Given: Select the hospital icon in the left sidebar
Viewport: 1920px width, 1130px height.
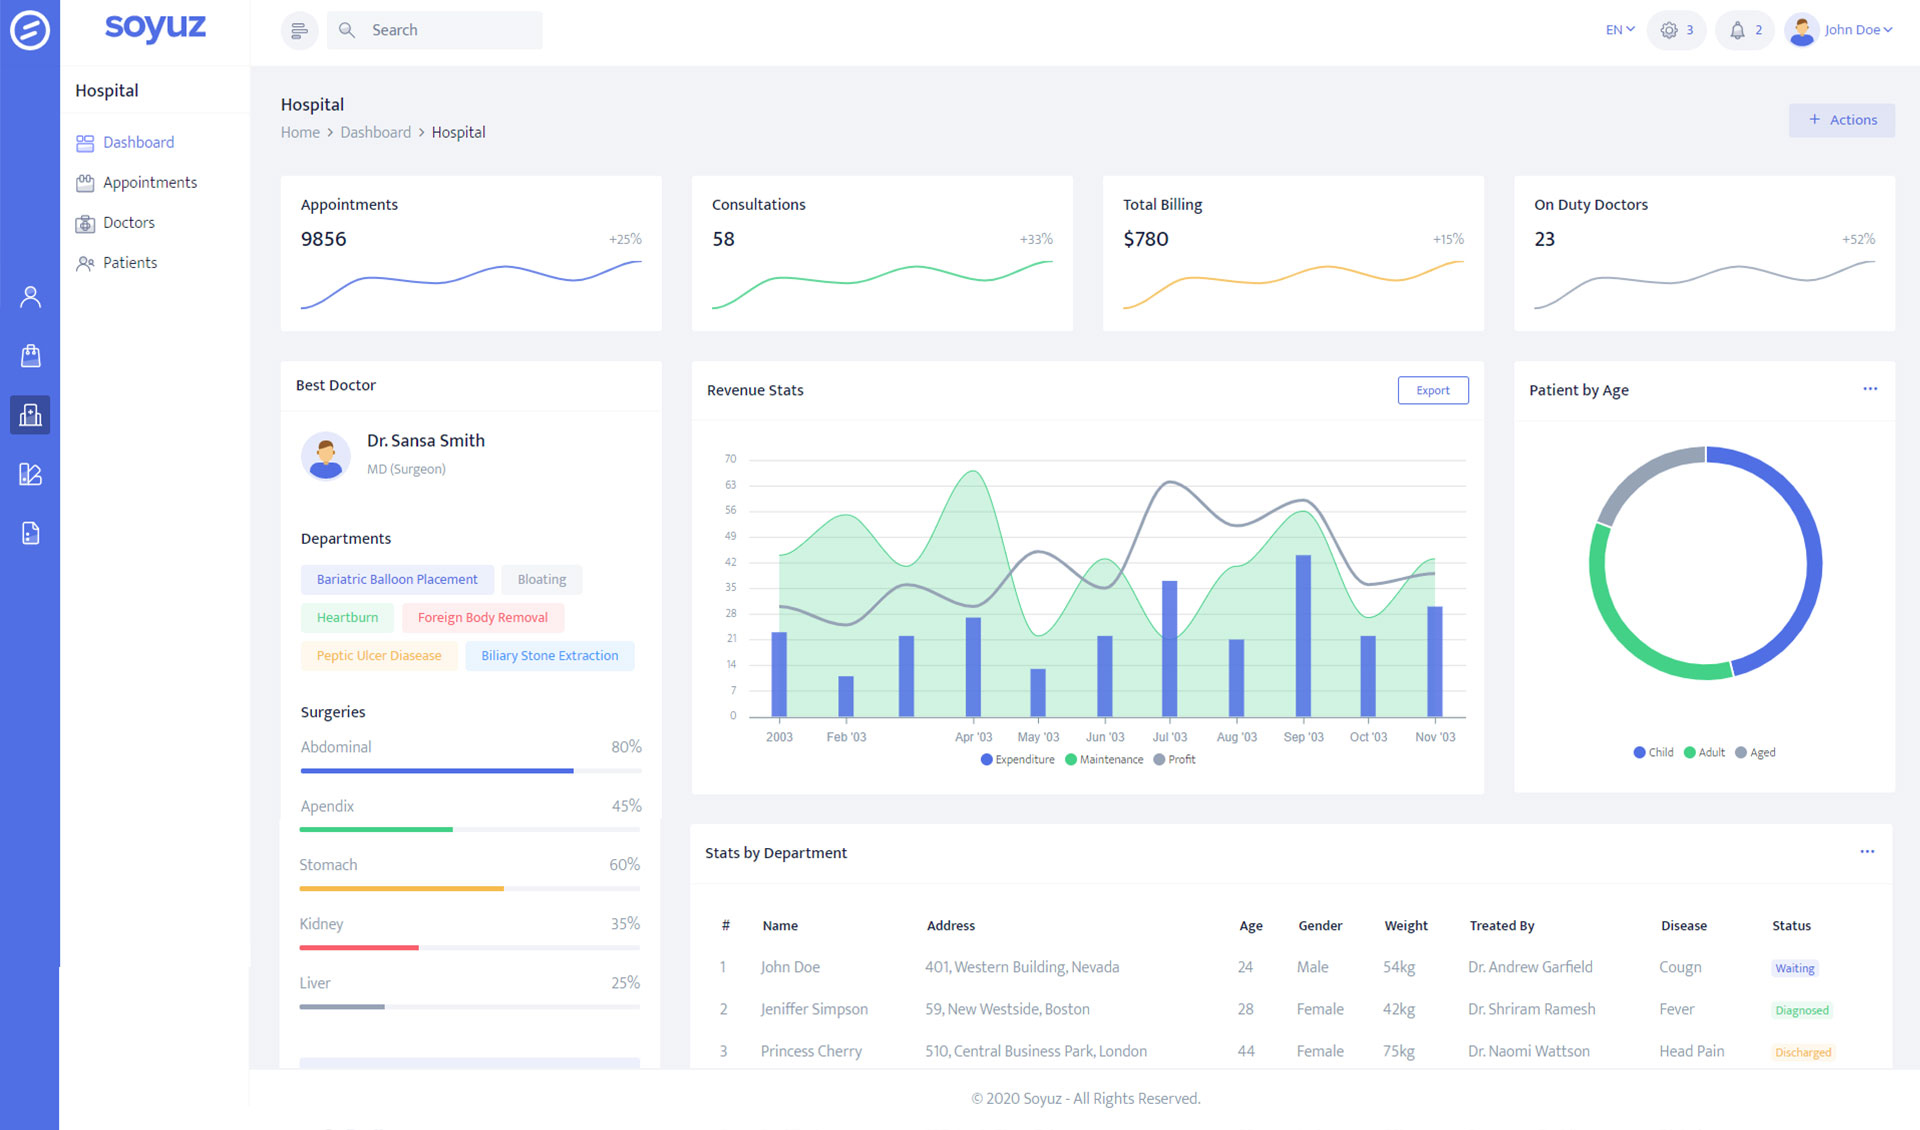Looking at the screenshot, I should coord(30,415).
